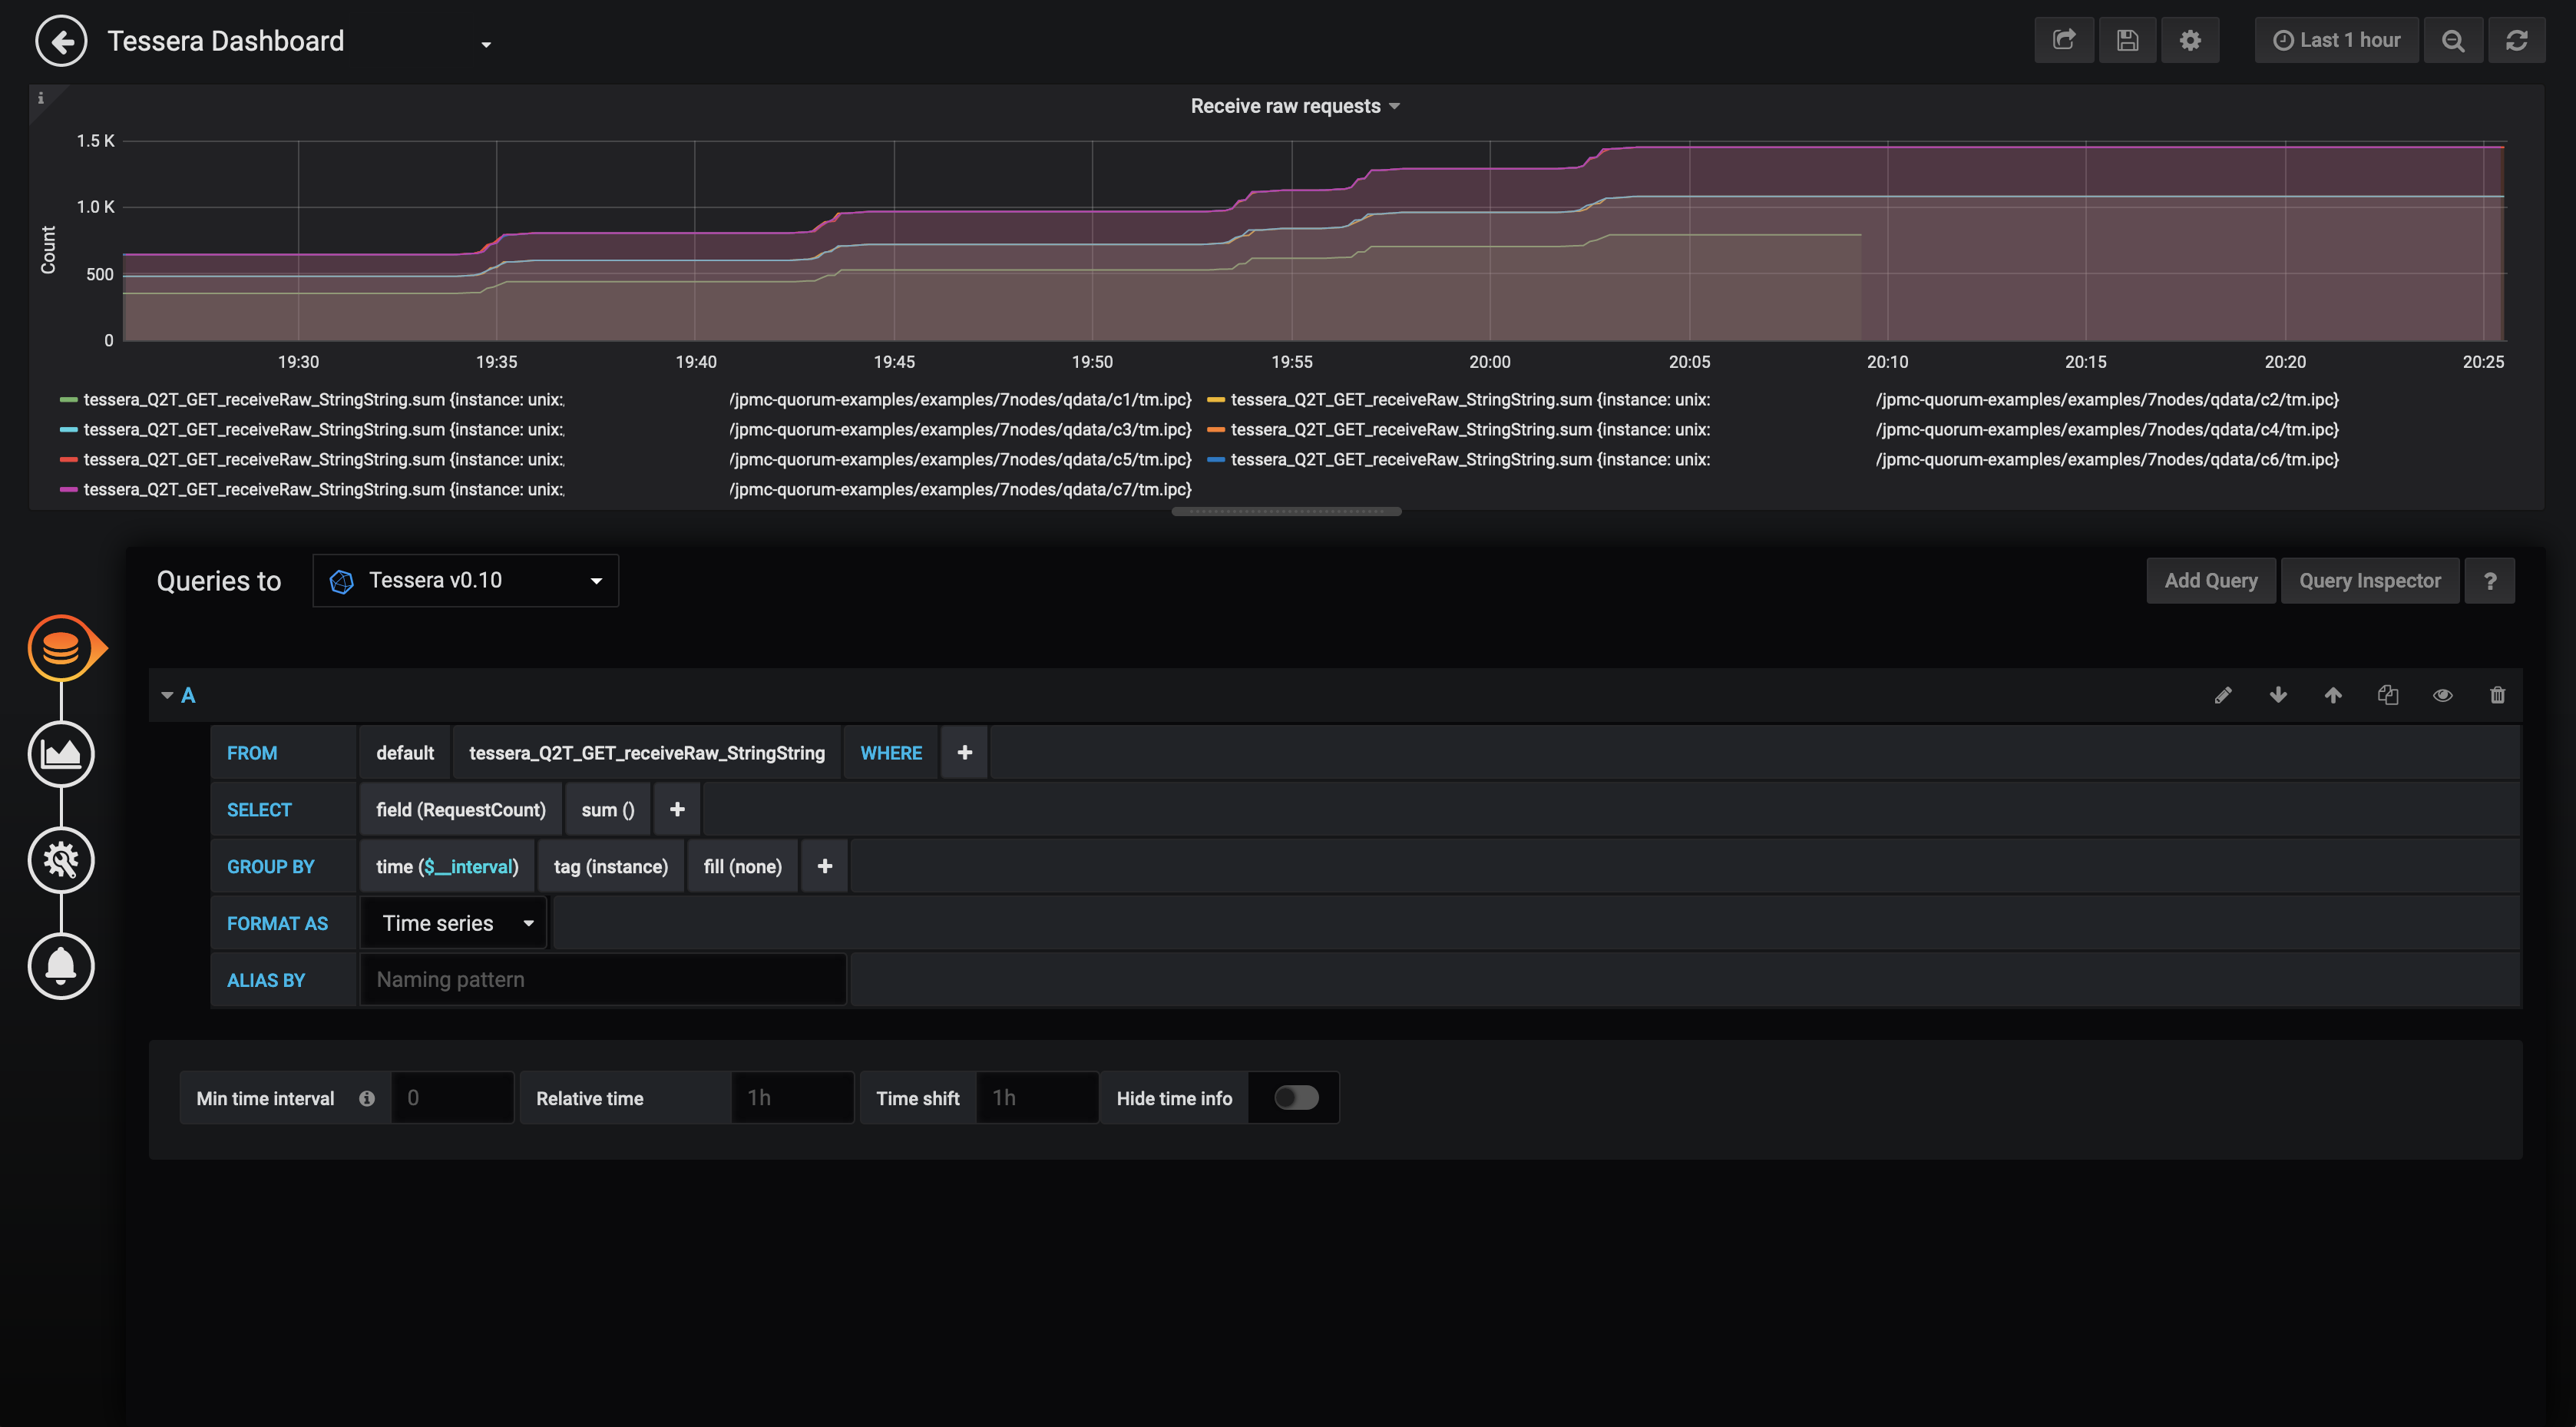This screenshot has width=2576, height=1427.
Task: Move query A up
Action: click(2333, 695)
